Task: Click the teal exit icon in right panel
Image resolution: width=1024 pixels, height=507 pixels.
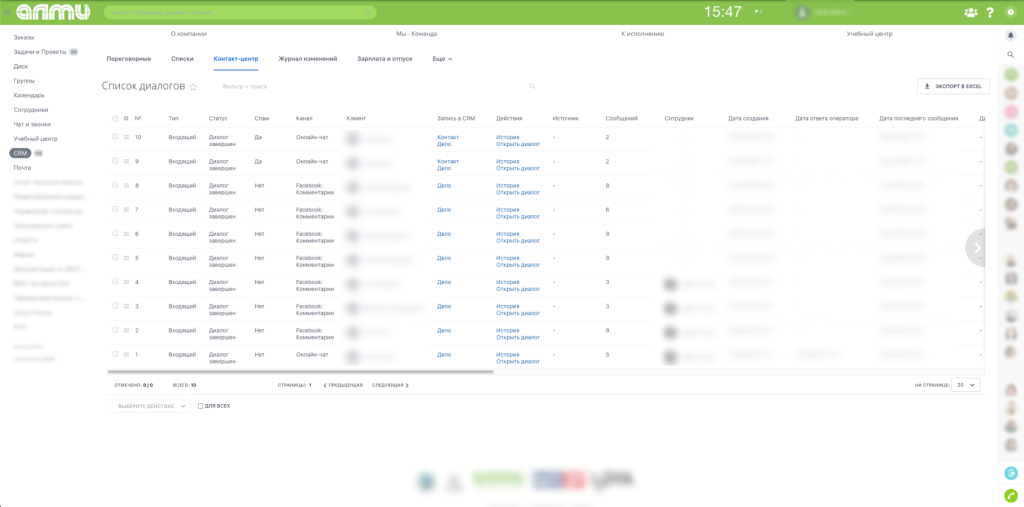Action: click(x=1010, y=473)
